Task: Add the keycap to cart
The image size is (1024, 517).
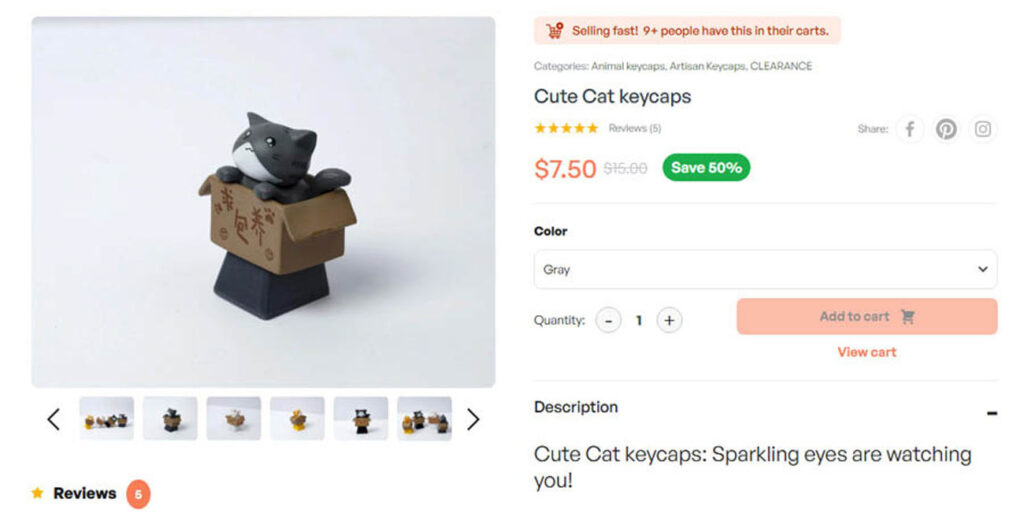Action: (867, 317)
